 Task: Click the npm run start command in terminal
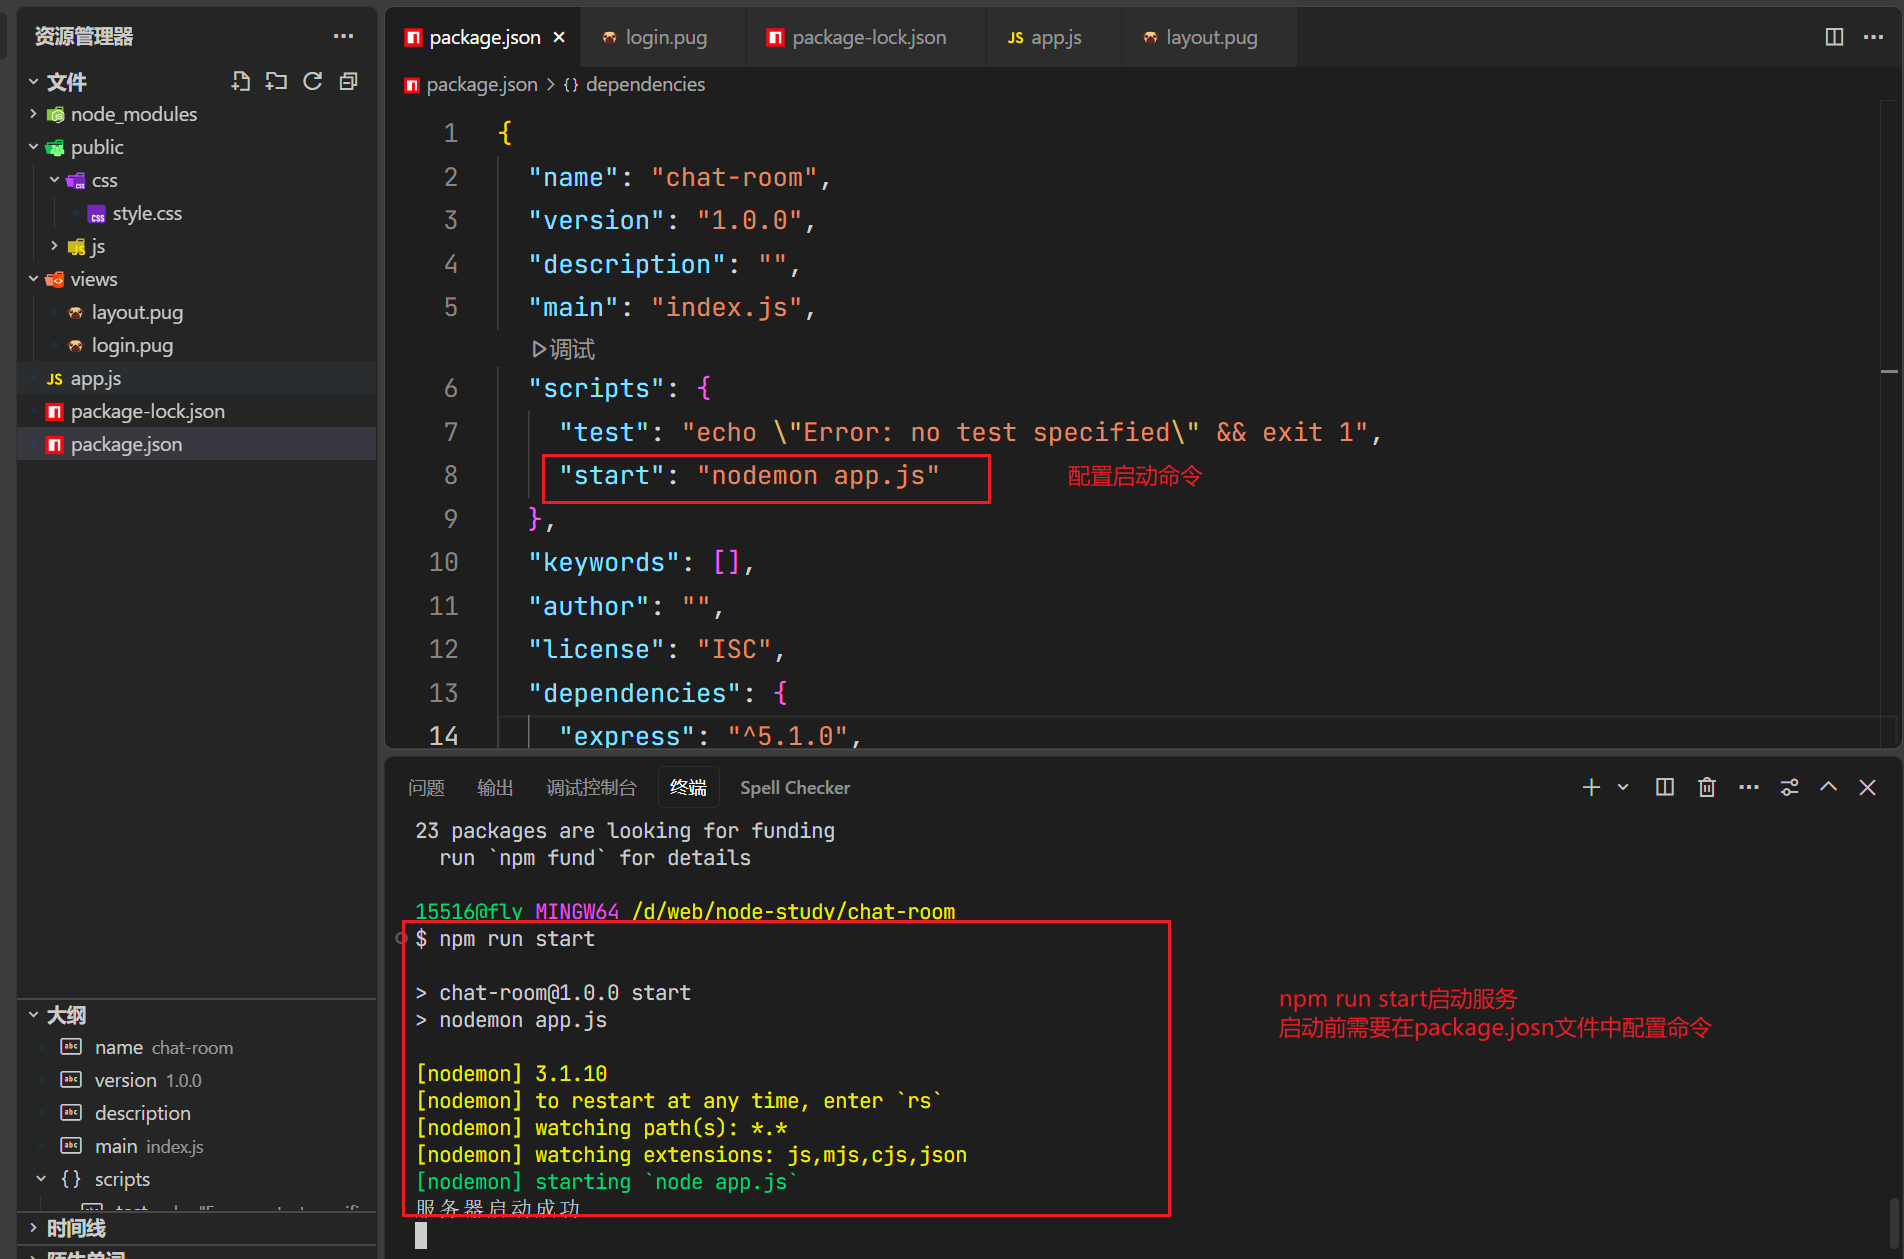[517, 938]
